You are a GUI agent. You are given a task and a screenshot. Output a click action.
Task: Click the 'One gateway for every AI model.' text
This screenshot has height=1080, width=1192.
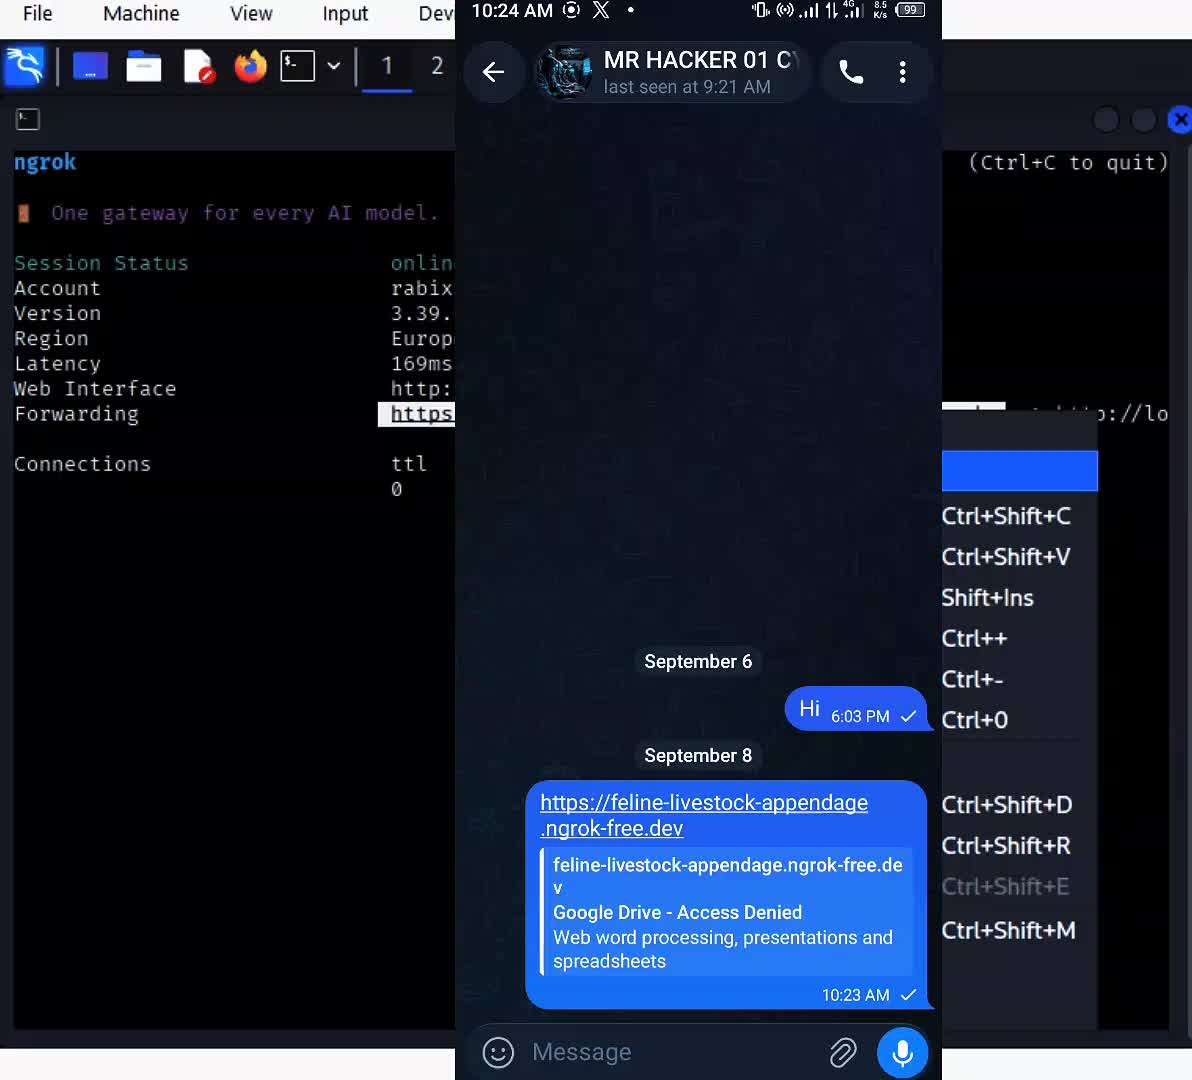pyautogui.click(x=245, y=213)
